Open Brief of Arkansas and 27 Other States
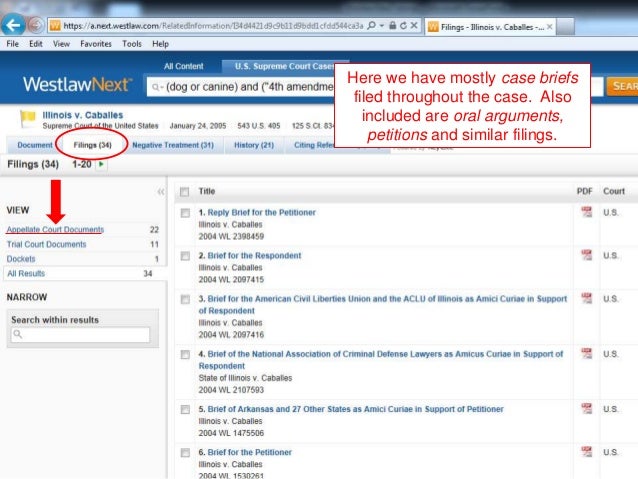The width and height of the screenshot is (638, 479). pyautogui.click(x=356, y=409)
